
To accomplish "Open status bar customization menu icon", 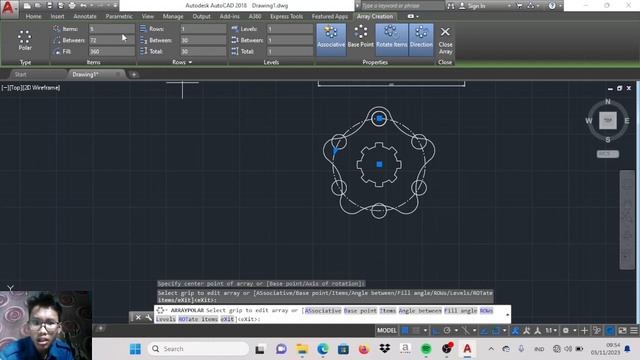I will (x=634, y=330).
